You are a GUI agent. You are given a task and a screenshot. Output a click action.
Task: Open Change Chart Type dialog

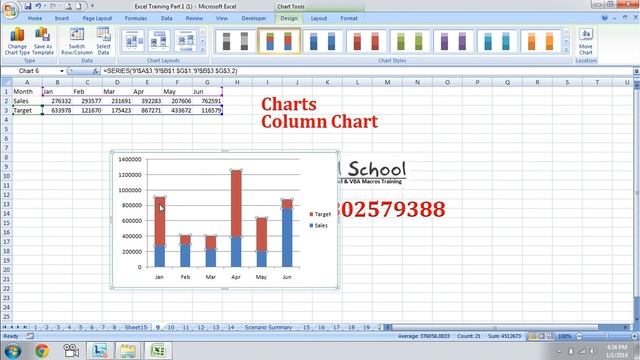[x=17, y=41]
